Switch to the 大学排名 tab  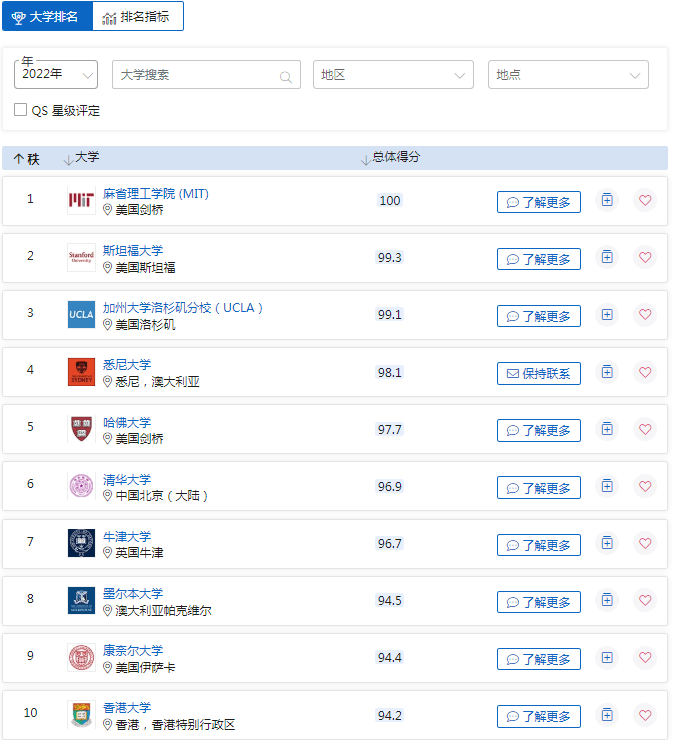tap(47, 17)
